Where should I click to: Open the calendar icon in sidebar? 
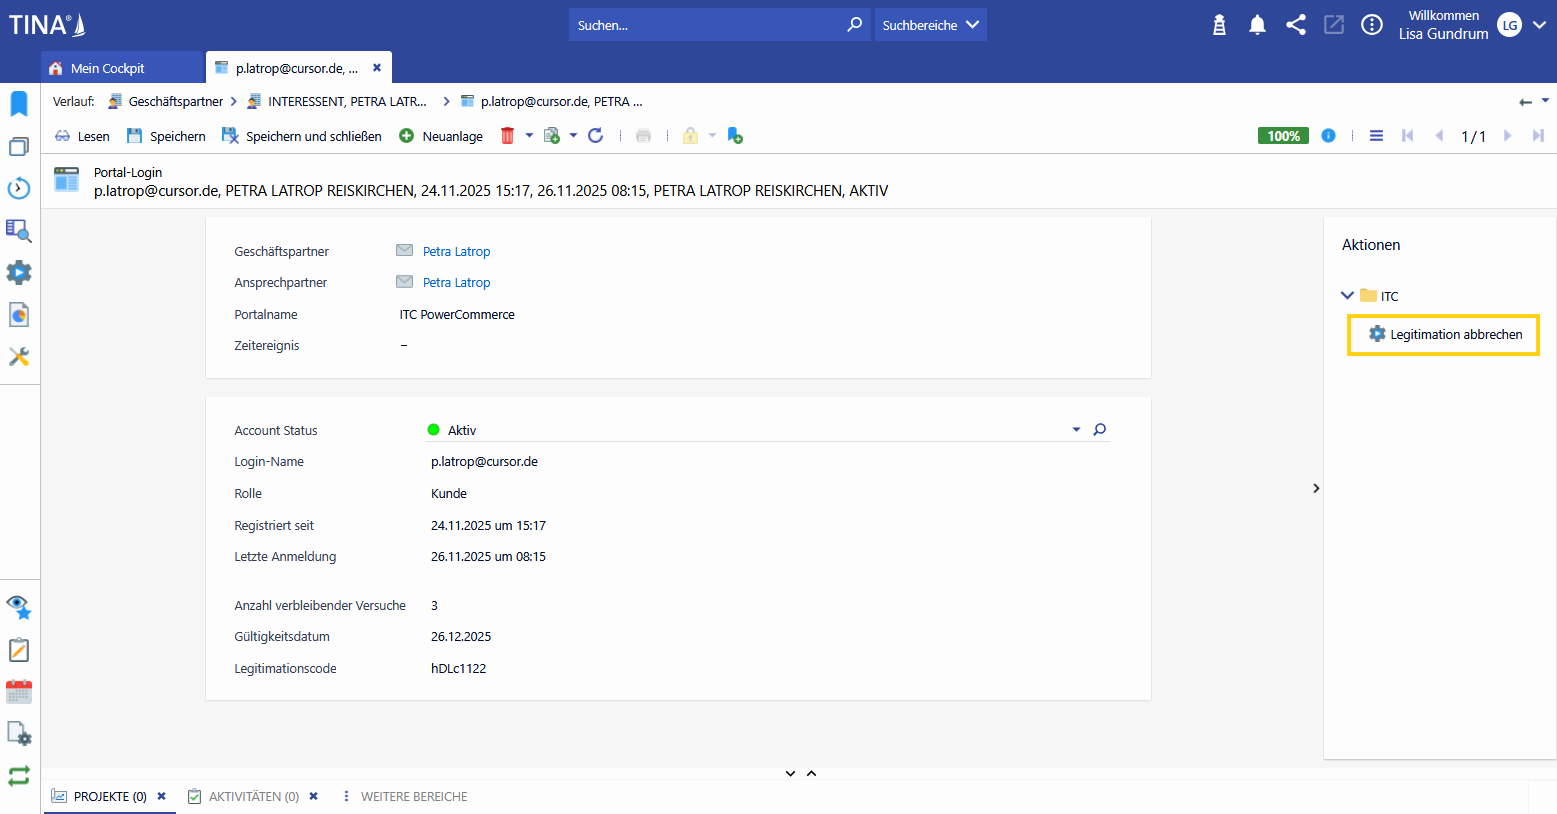[x=19, y=691]
